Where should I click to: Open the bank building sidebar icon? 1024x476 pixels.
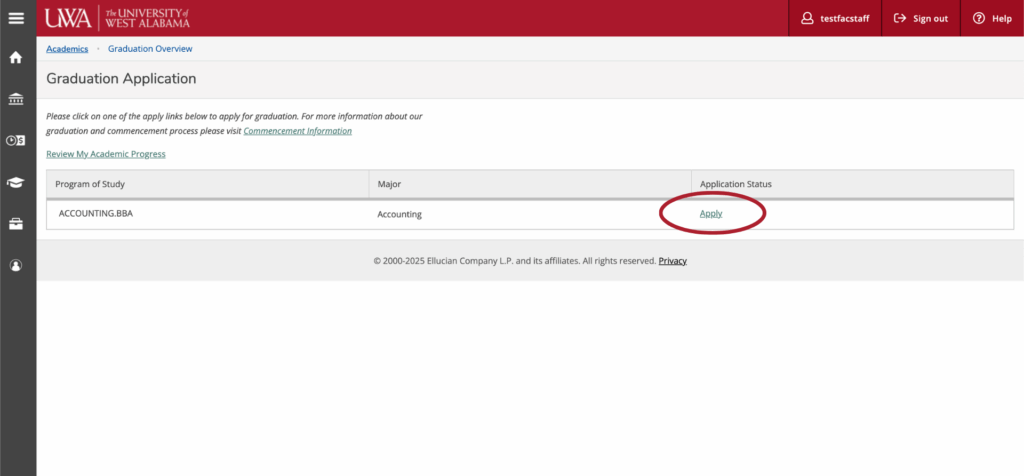pyautogui.click(x=16, y=99)
